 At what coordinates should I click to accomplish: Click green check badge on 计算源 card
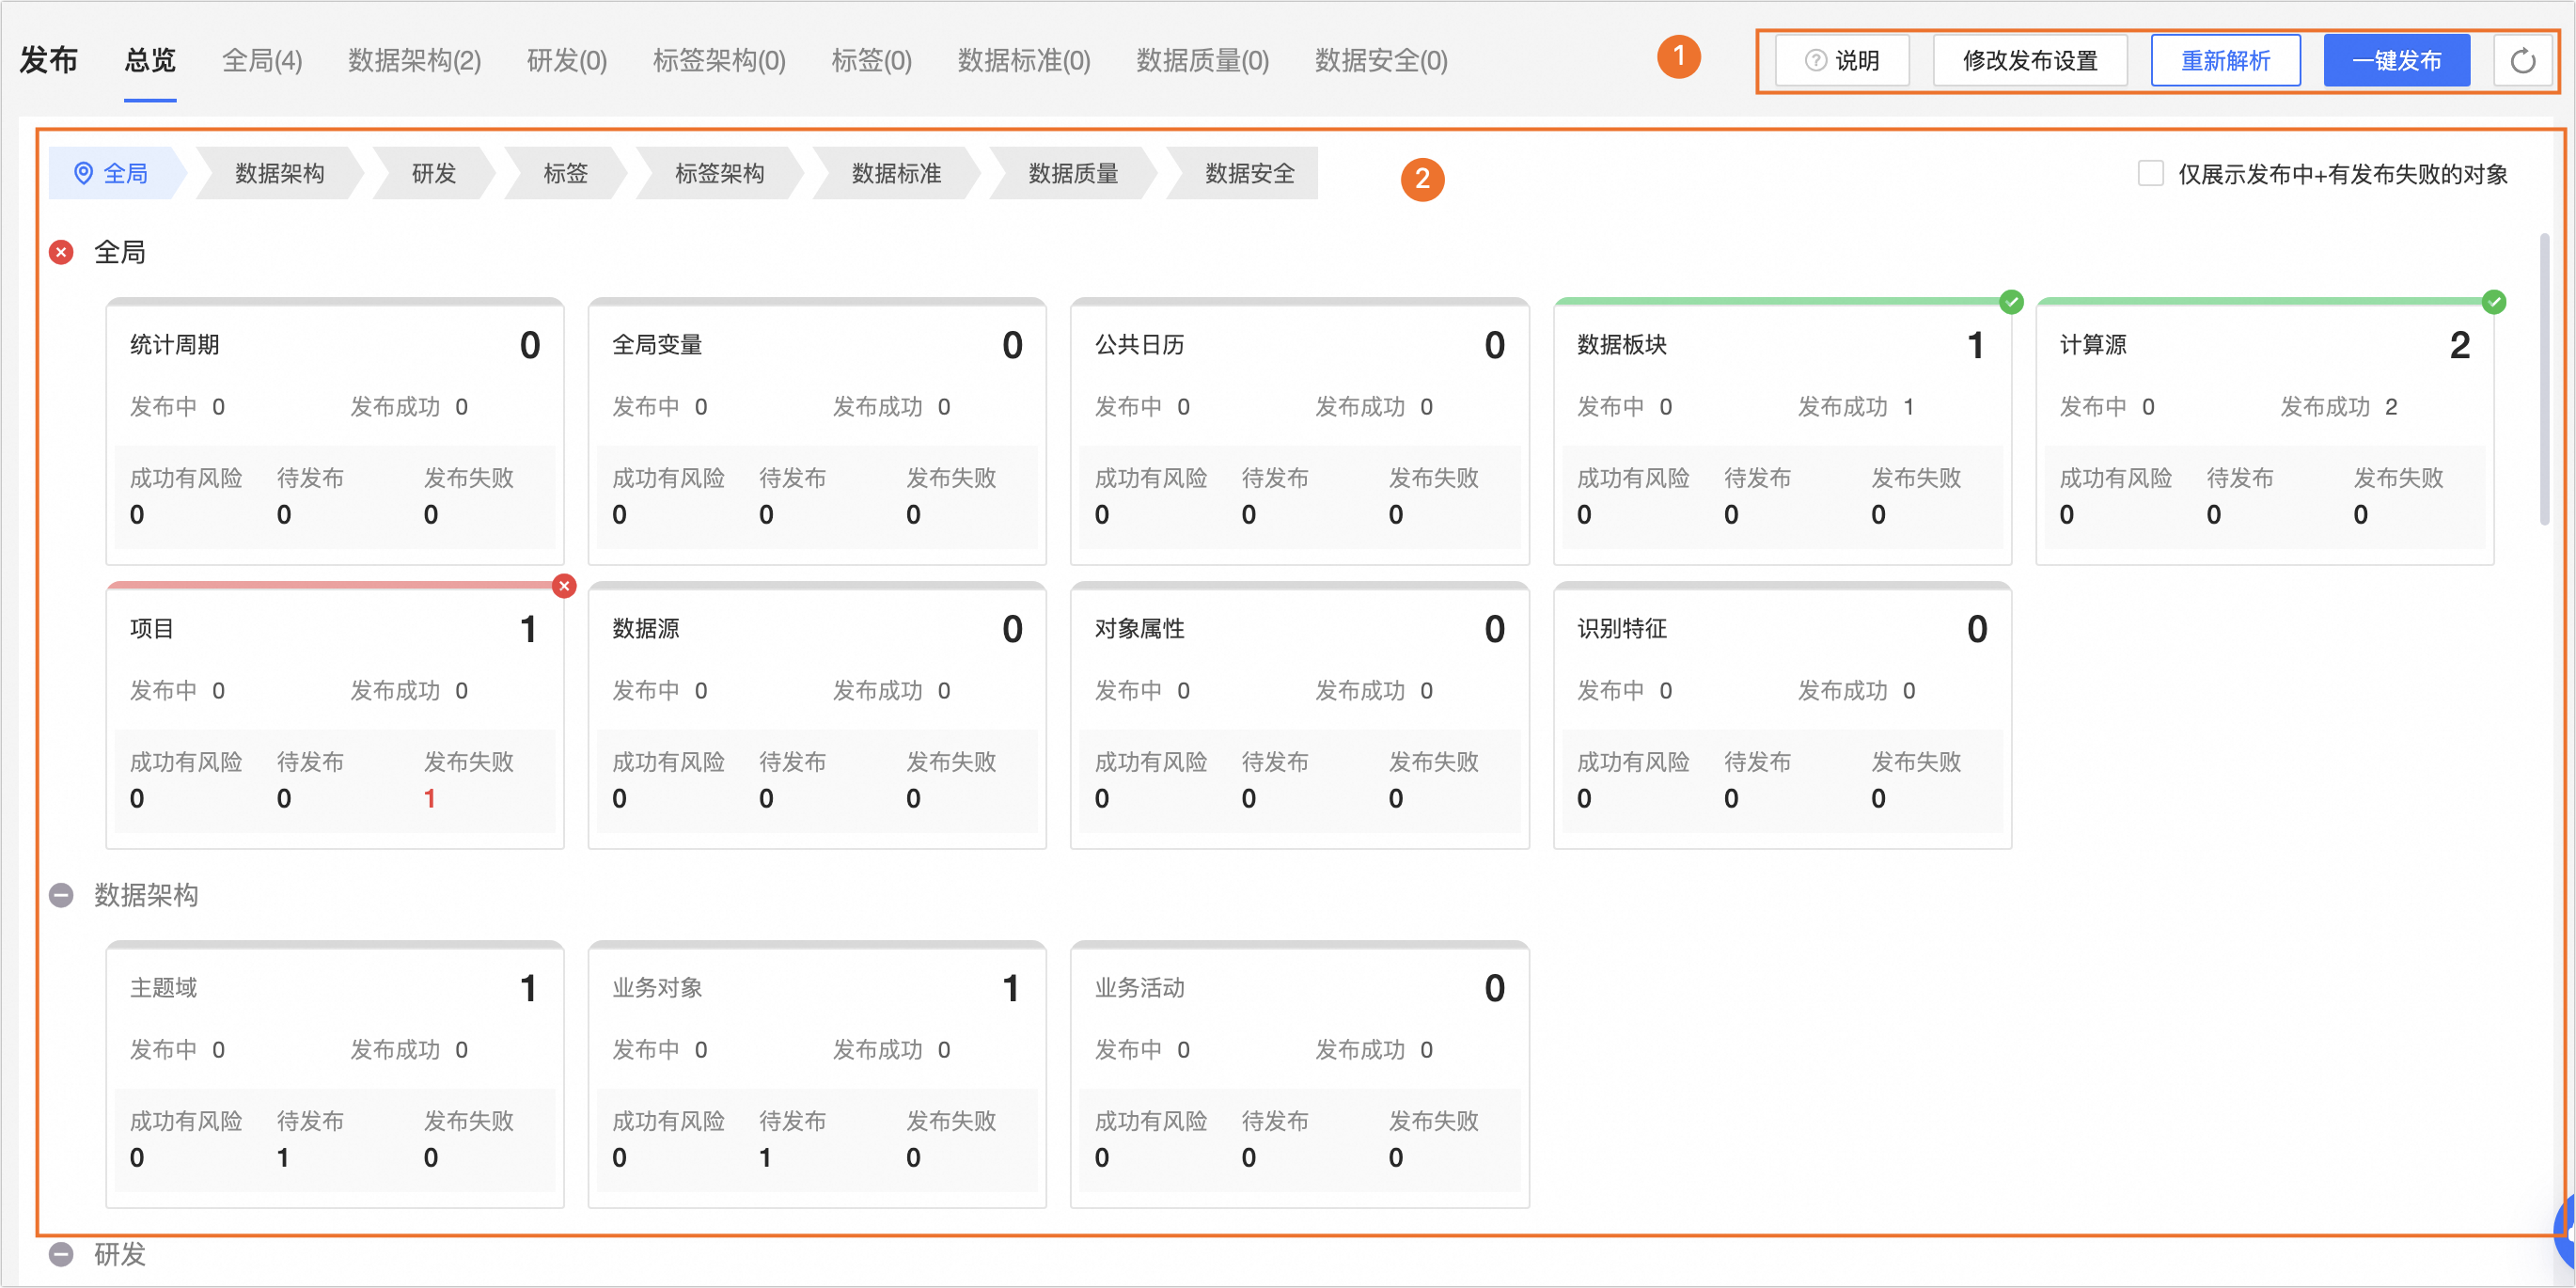click(x=2493, y=301)
